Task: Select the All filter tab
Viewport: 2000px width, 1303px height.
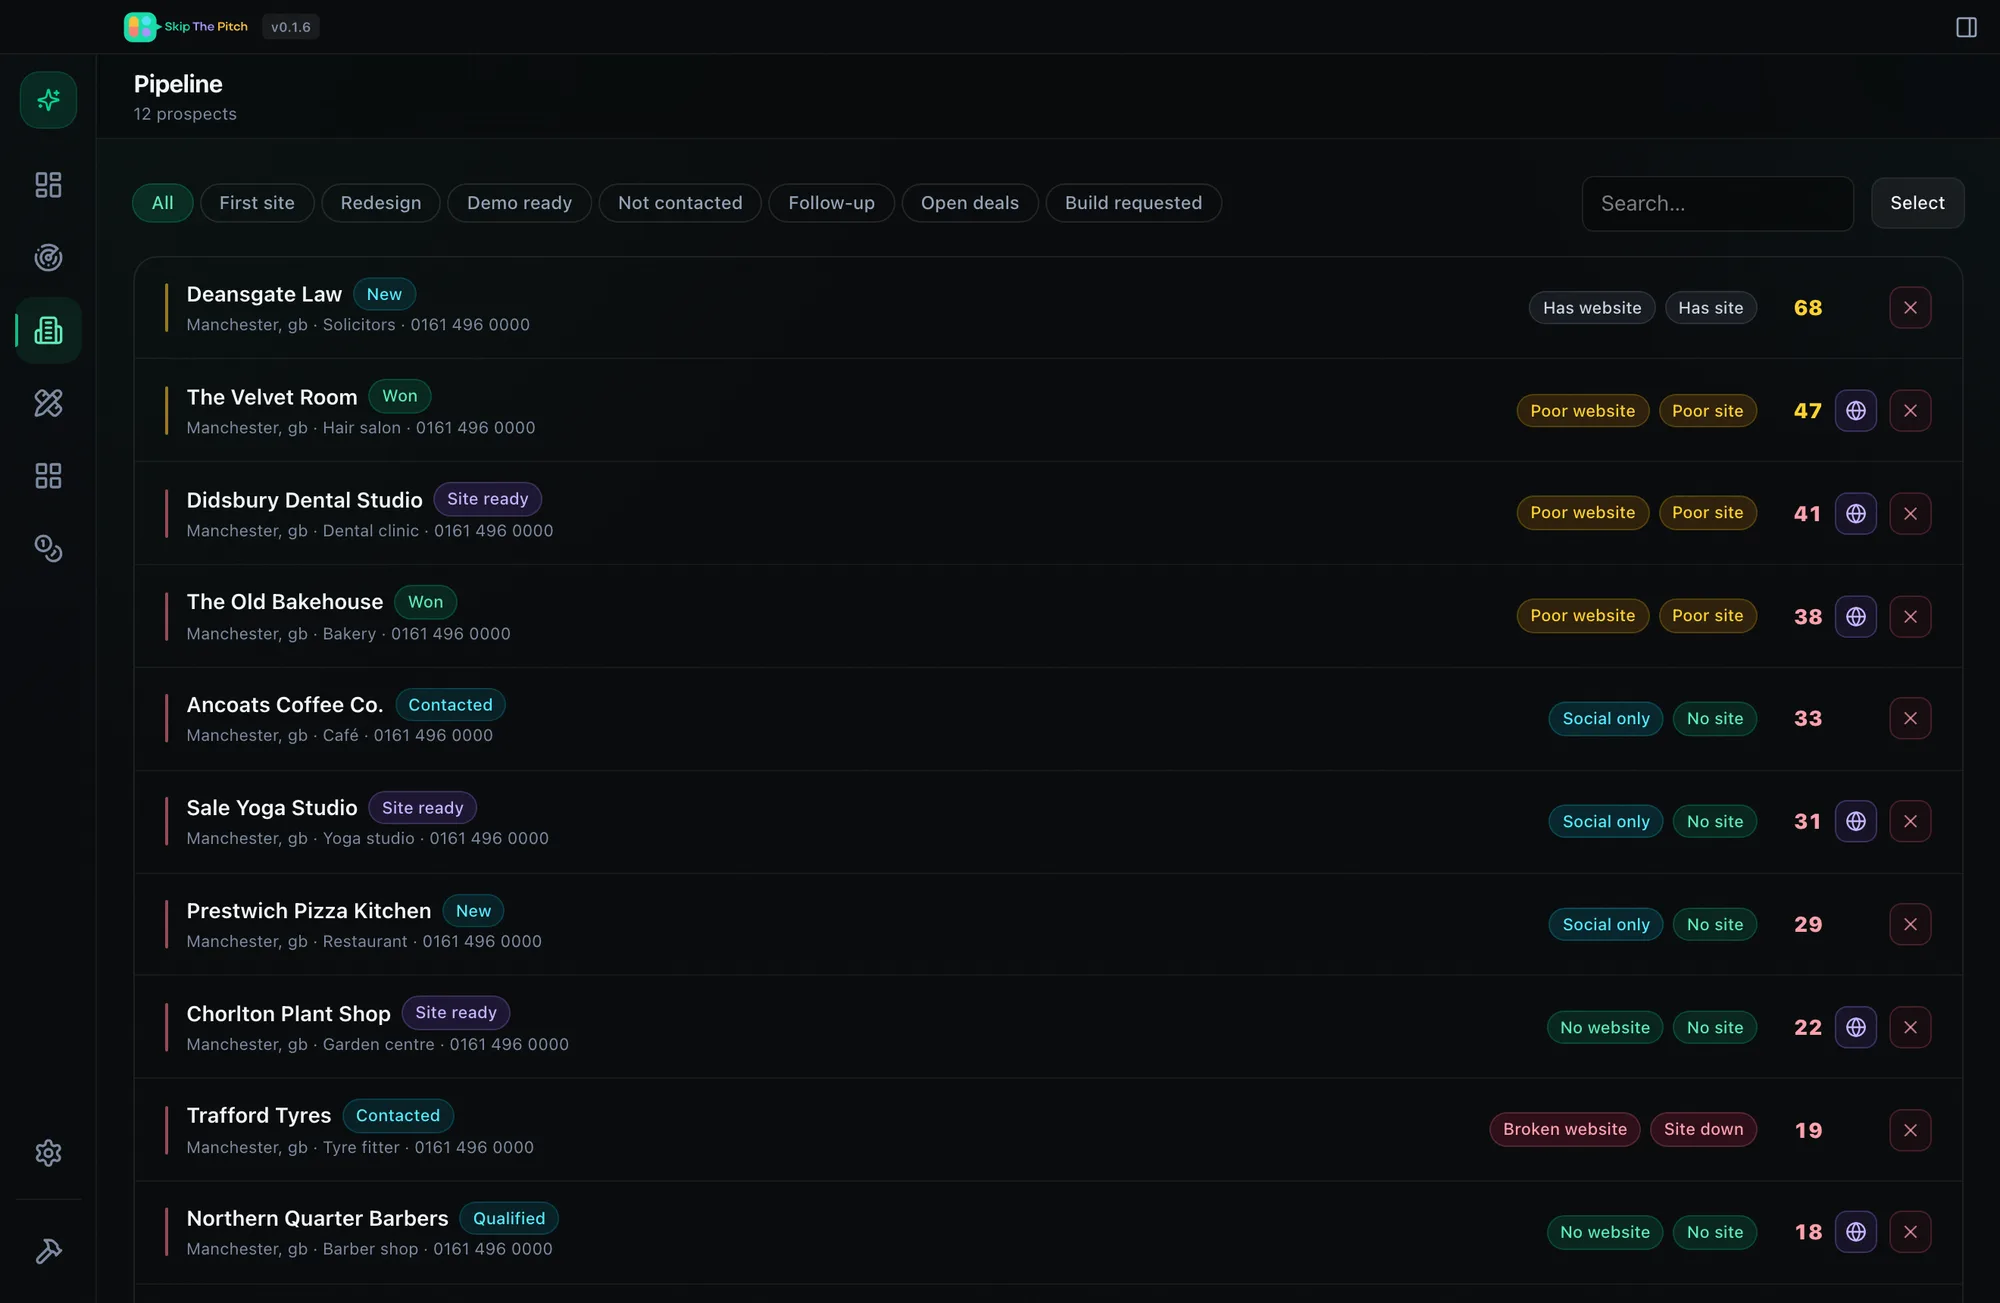Action: click(x=162, y=203)
